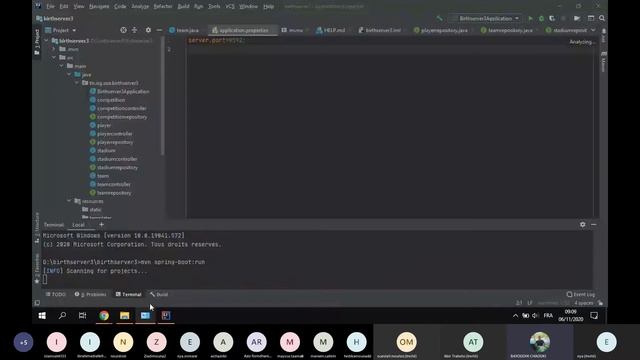The height and width of the screenshot is (360, 640).
Task: Click the terminal input cursor line
Action: (x=45, y=280)
